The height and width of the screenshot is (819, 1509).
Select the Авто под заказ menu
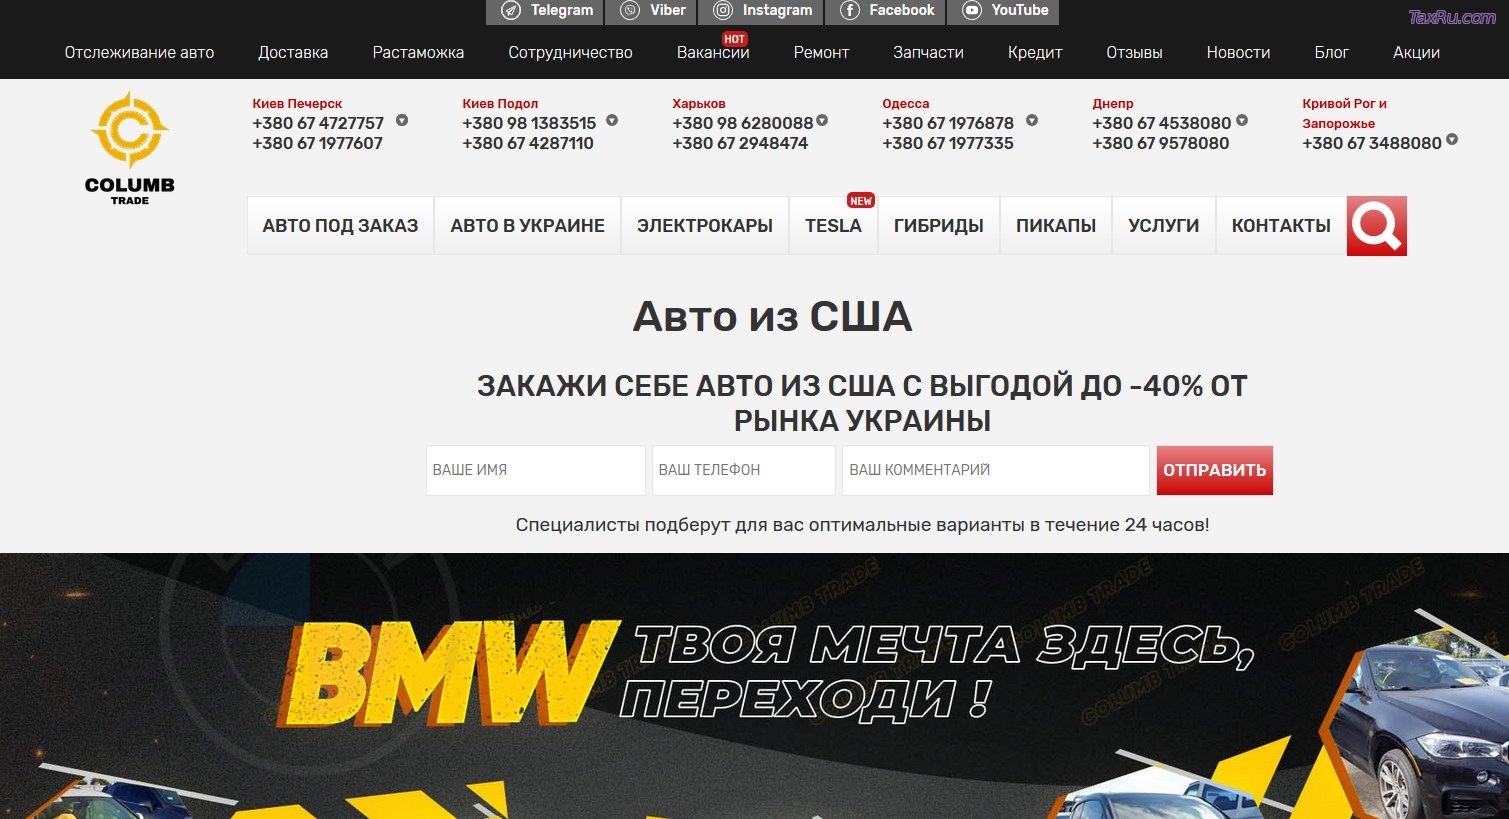point(340,226)
